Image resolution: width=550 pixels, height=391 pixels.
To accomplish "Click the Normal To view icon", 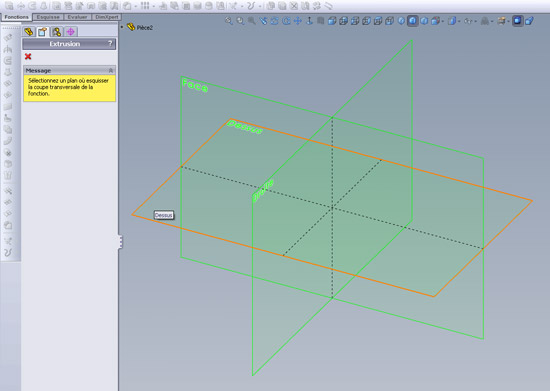I will click(309, 21).
